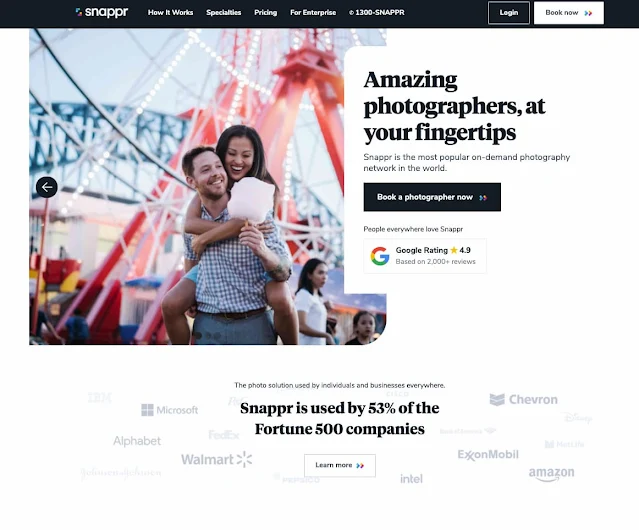The image size is (639, 530).
Task: Click the Microsoft logo
Action: tap(170, 410)
